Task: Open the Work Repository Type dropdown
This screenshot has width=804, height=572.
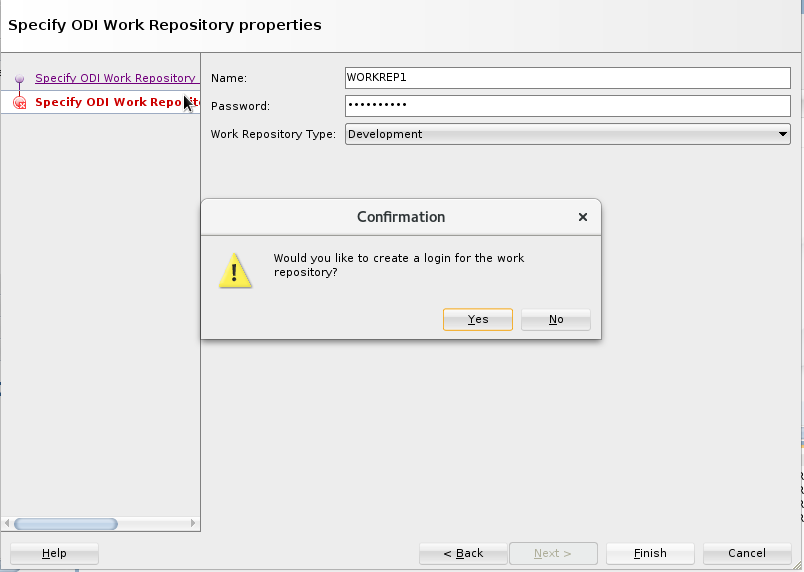Action: [x=568, y=134]
